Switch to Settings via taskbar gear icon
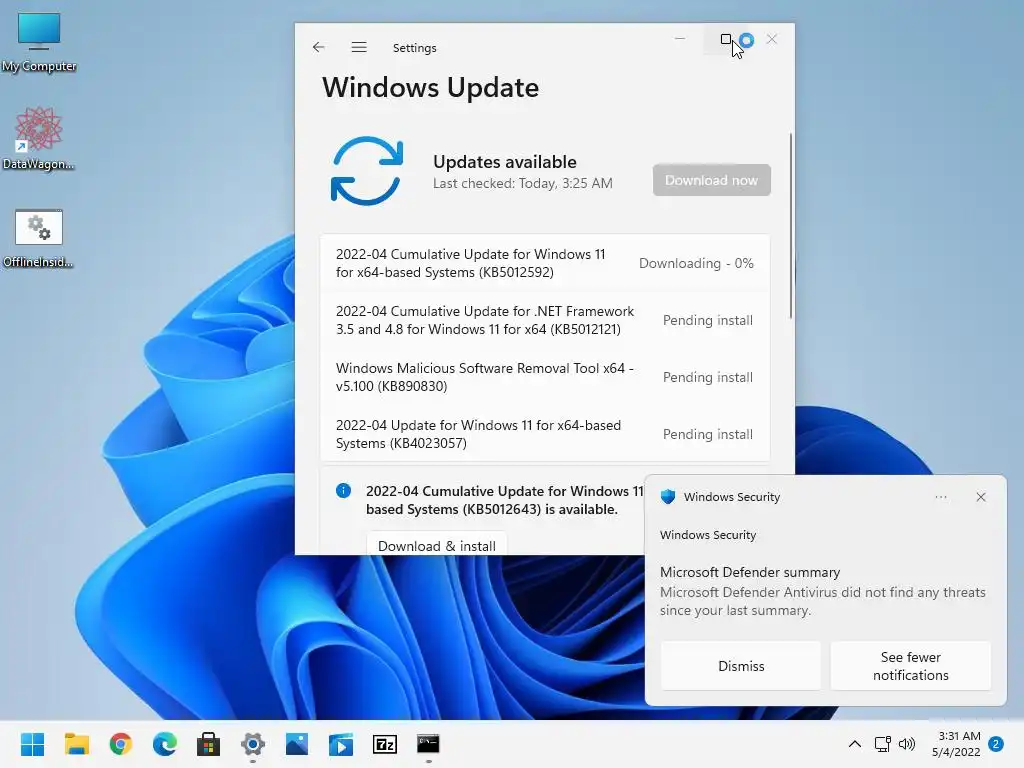The image size is (1024, 768). (253, 744)
